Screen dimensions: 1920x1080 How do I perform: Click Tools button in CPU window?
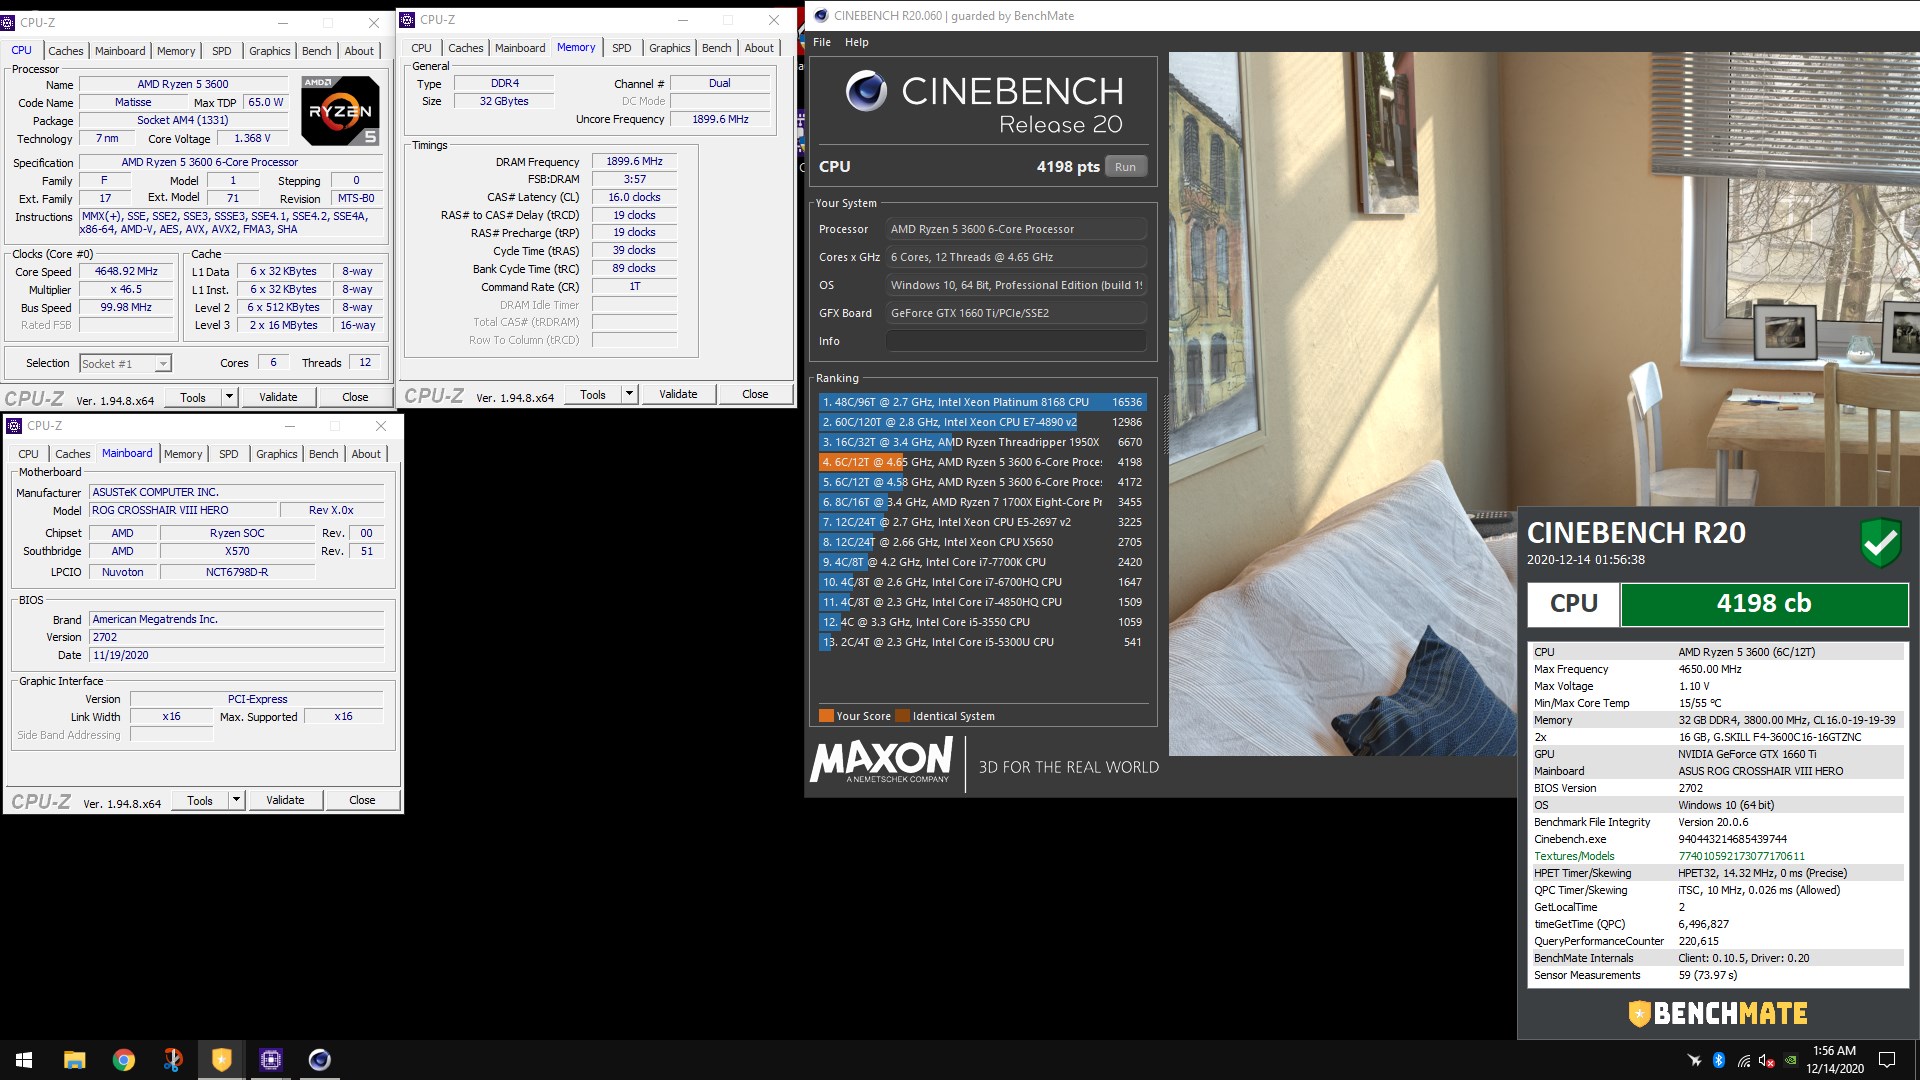click(x=193, y=397)
